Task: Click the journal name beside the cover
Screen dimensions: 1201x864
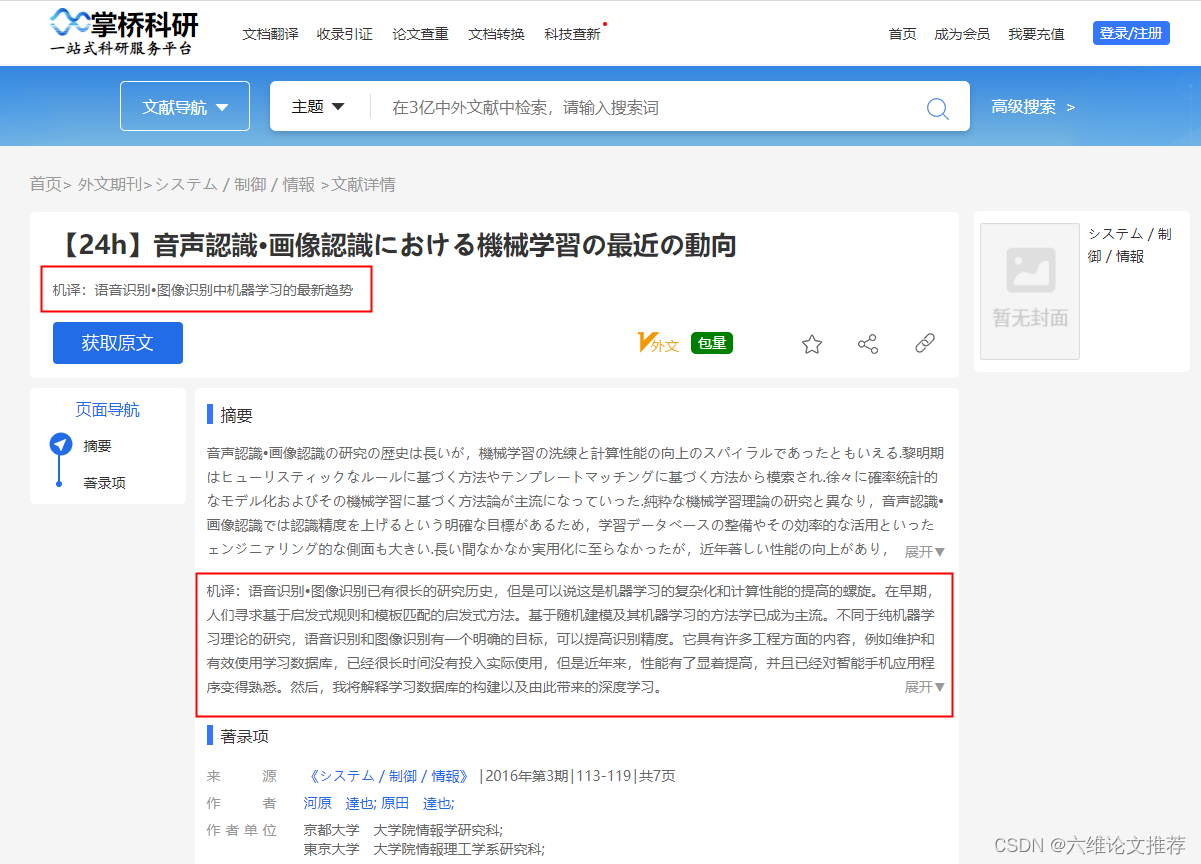Action: pyautogui.click(x=1130, y=244)
